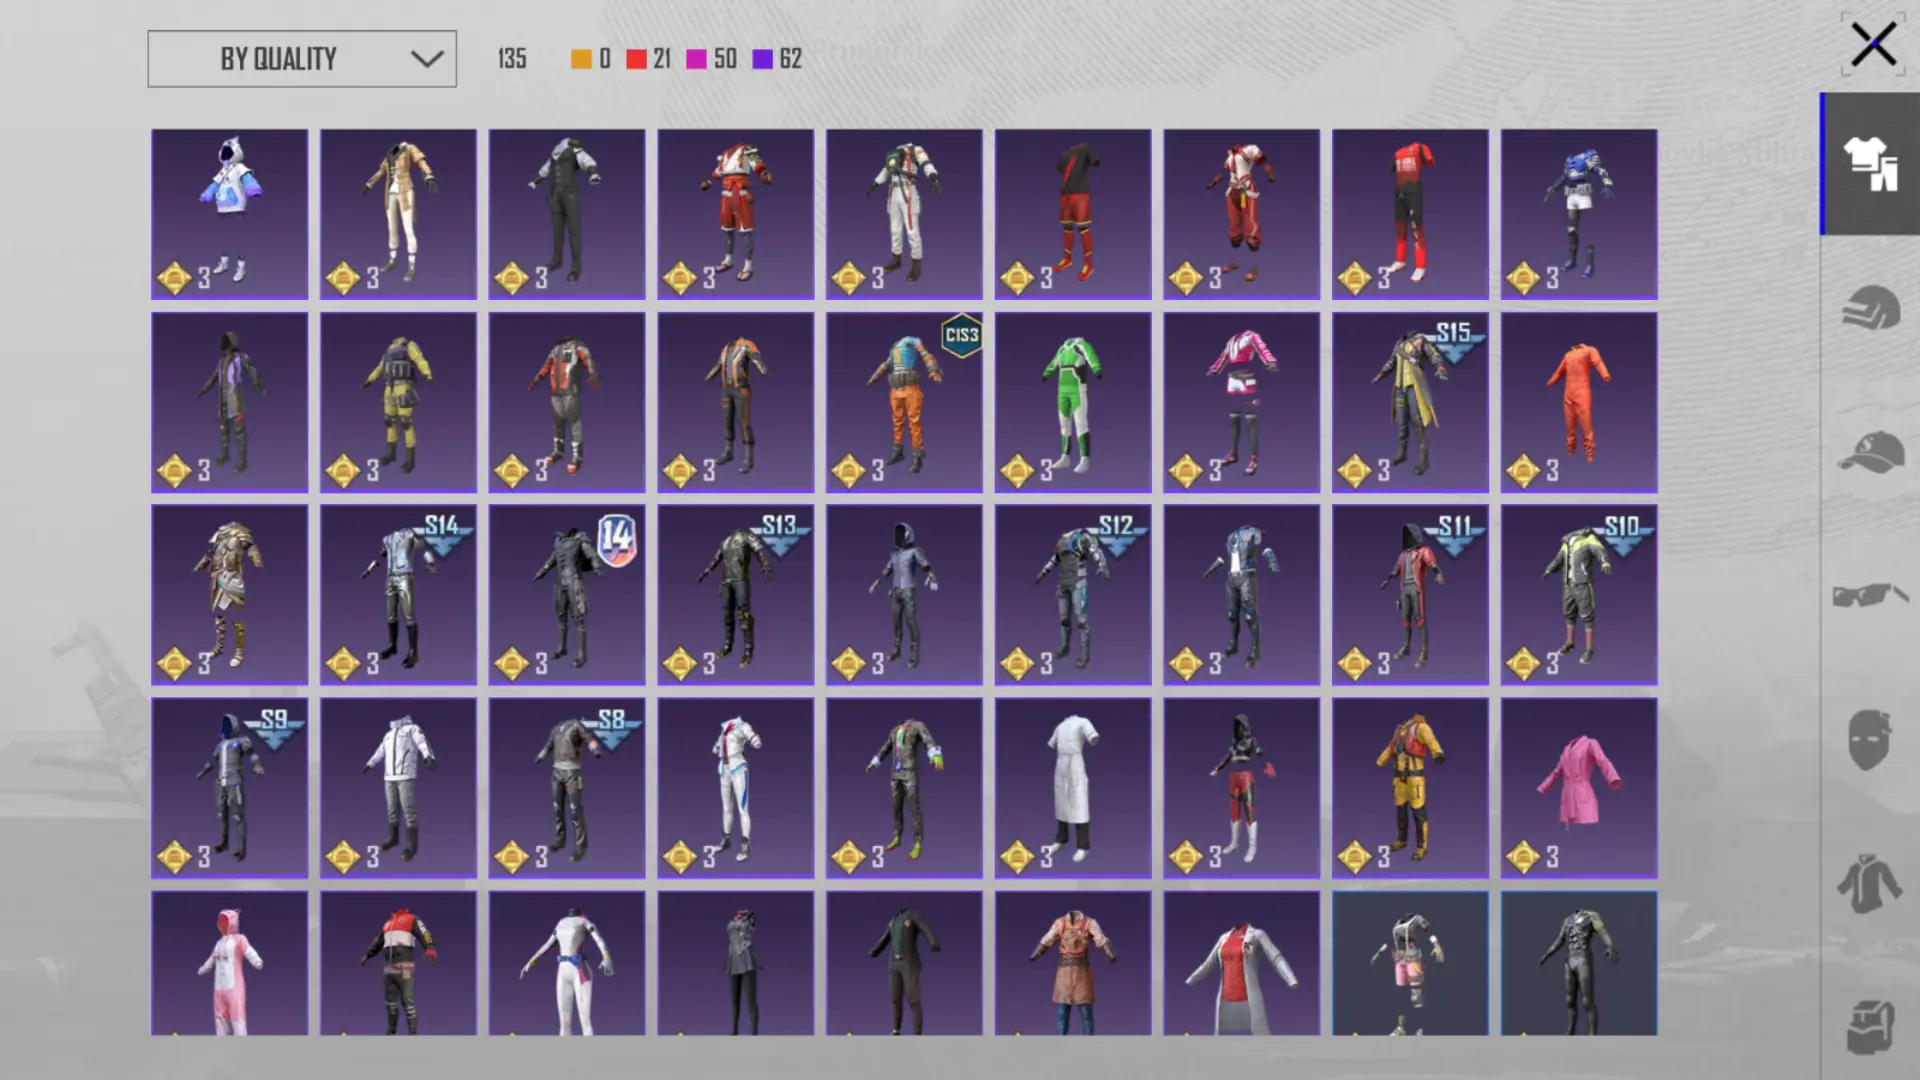The width and height of the screenshot is (1920, 1080).
Task: Click the CIS3 badge on orange outfit
Action: click(x=961, y=335)
